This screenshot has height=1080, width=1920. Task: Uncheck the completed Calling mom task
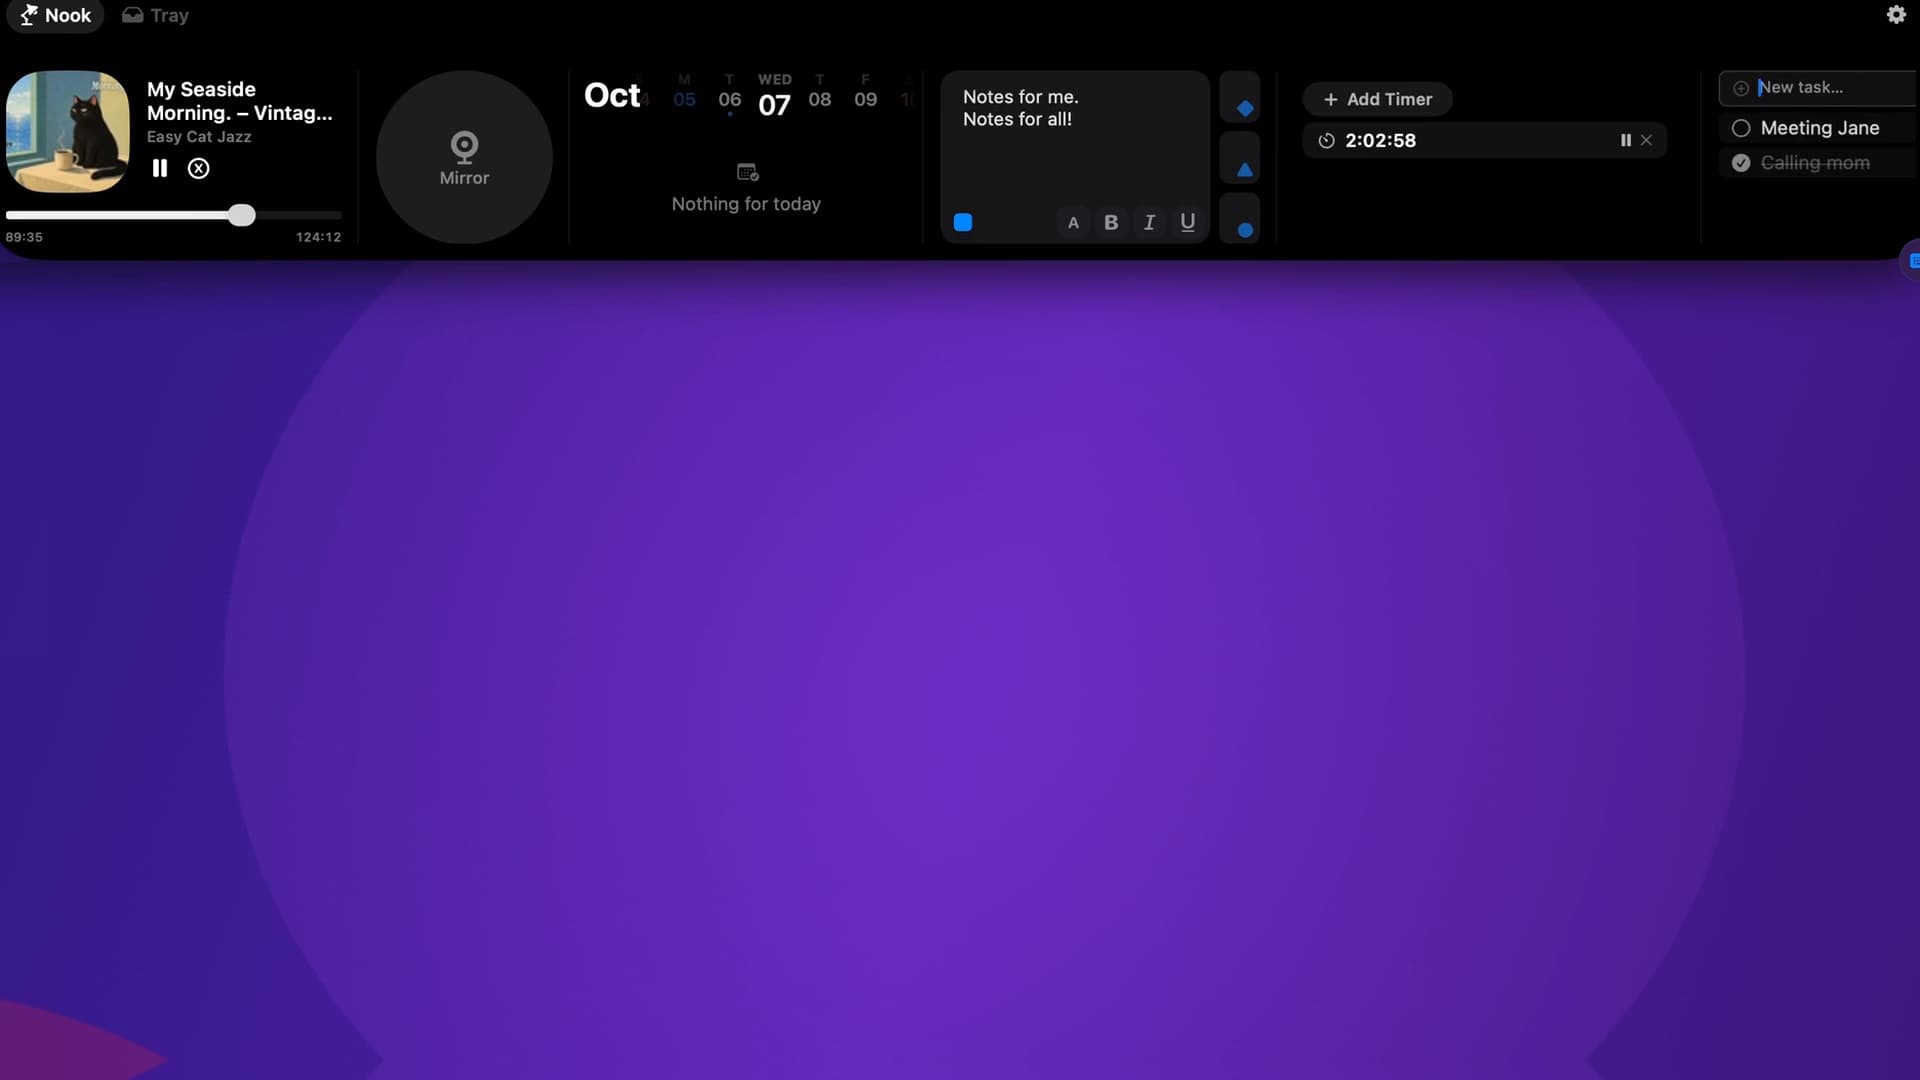coord(1741,163)
